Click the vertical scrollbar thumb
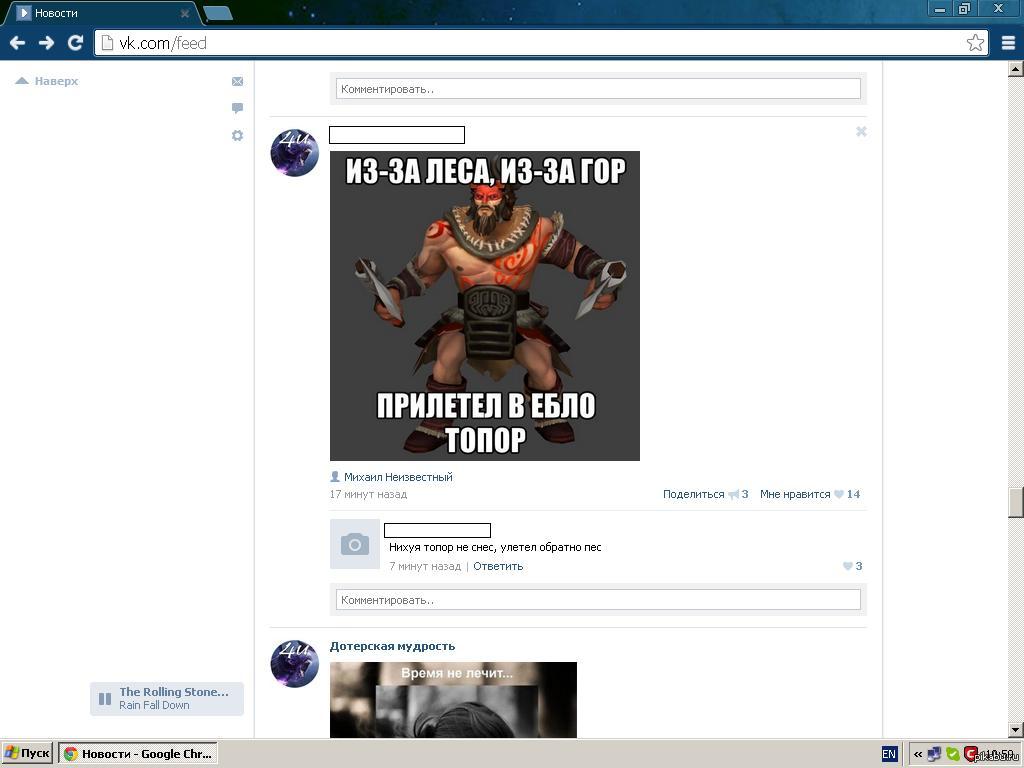1024x768 pixels. tap(1016, 502)
